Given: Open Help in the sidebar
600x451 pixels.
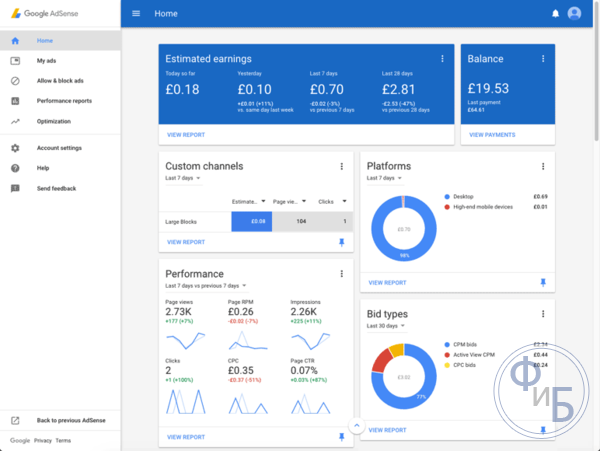Looking at the screenshot, I should click(x=60, y=168).
